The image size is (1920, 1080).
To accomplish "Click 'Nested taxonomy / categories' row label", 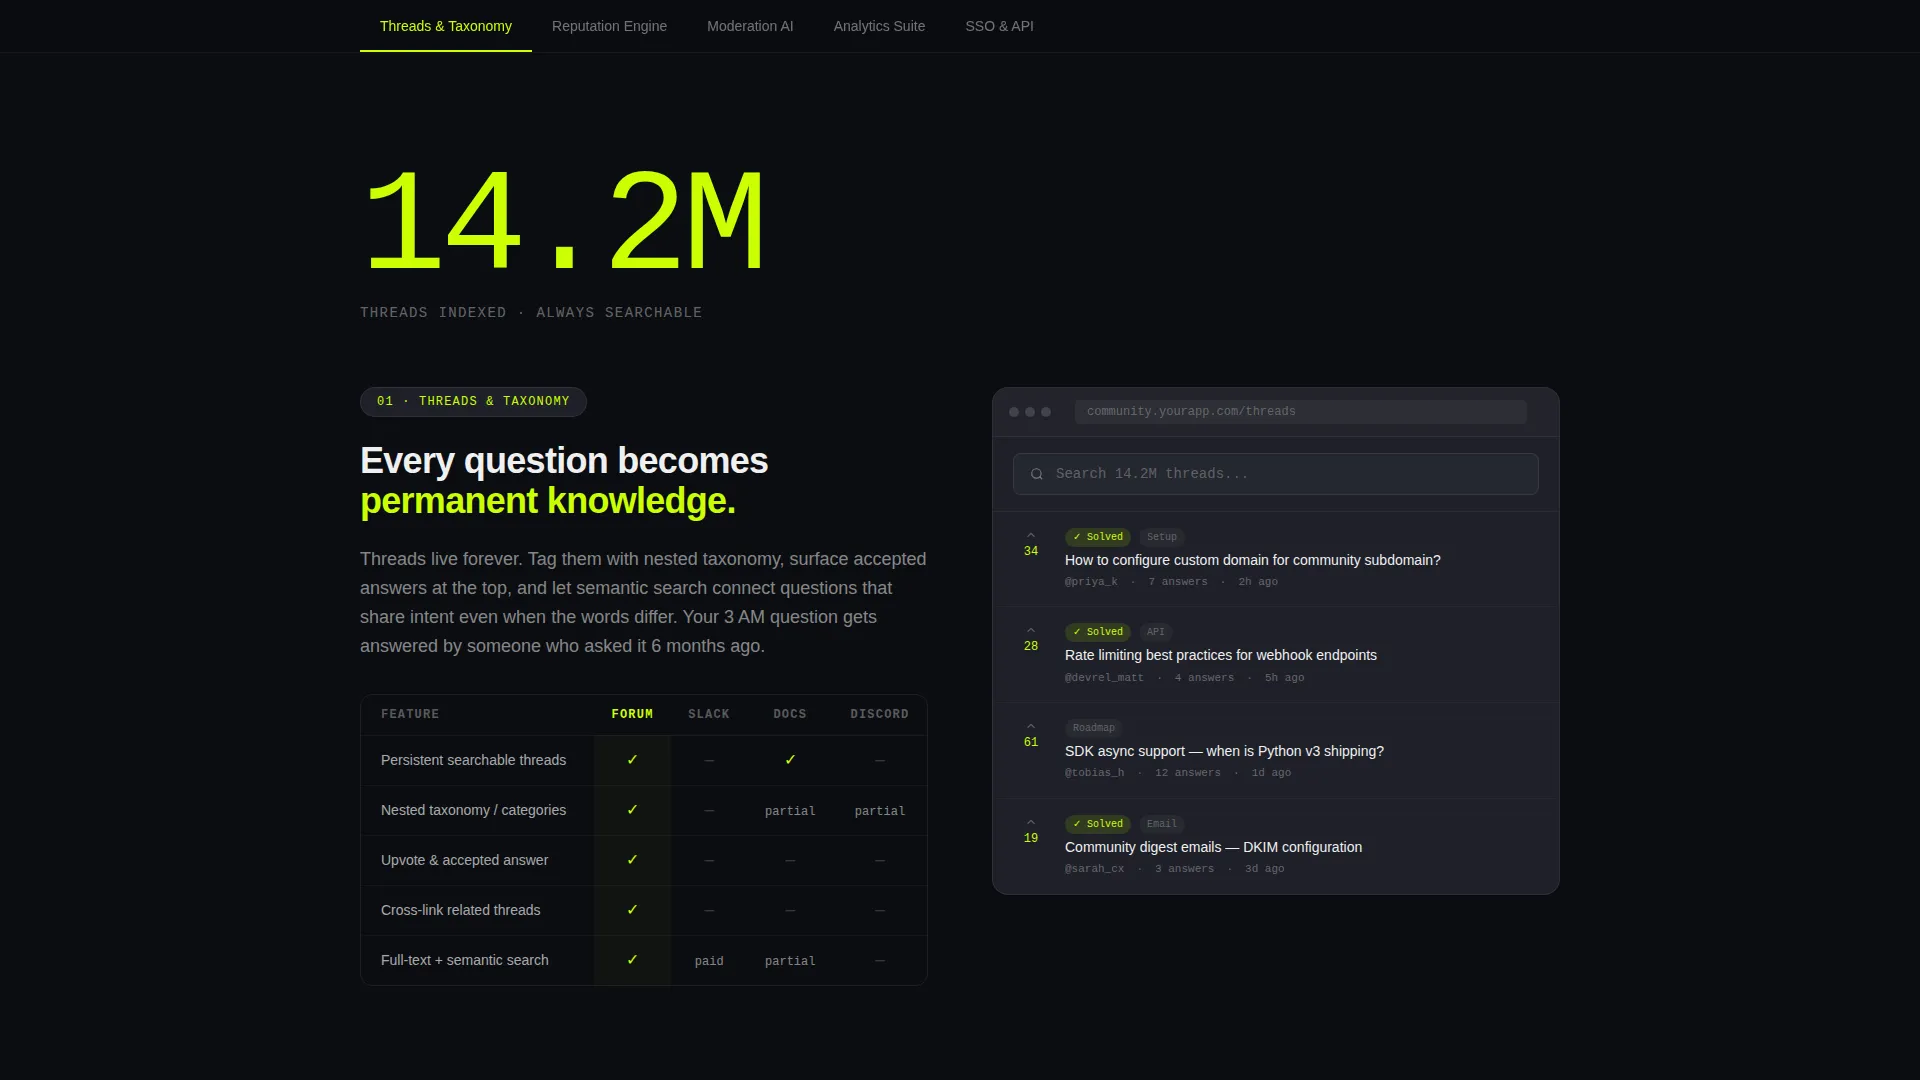I will pos(473,810).
